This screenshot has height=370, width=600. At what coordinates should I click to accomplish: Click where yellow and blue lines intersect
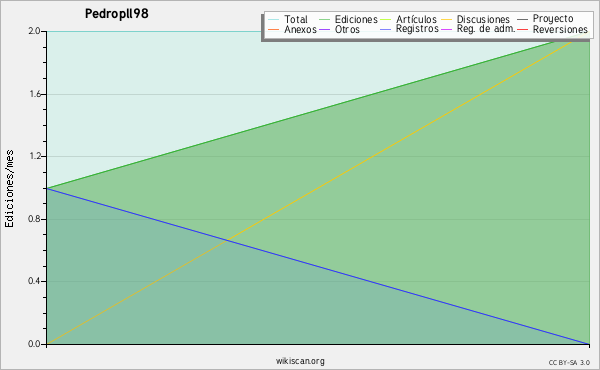[228, 240]
